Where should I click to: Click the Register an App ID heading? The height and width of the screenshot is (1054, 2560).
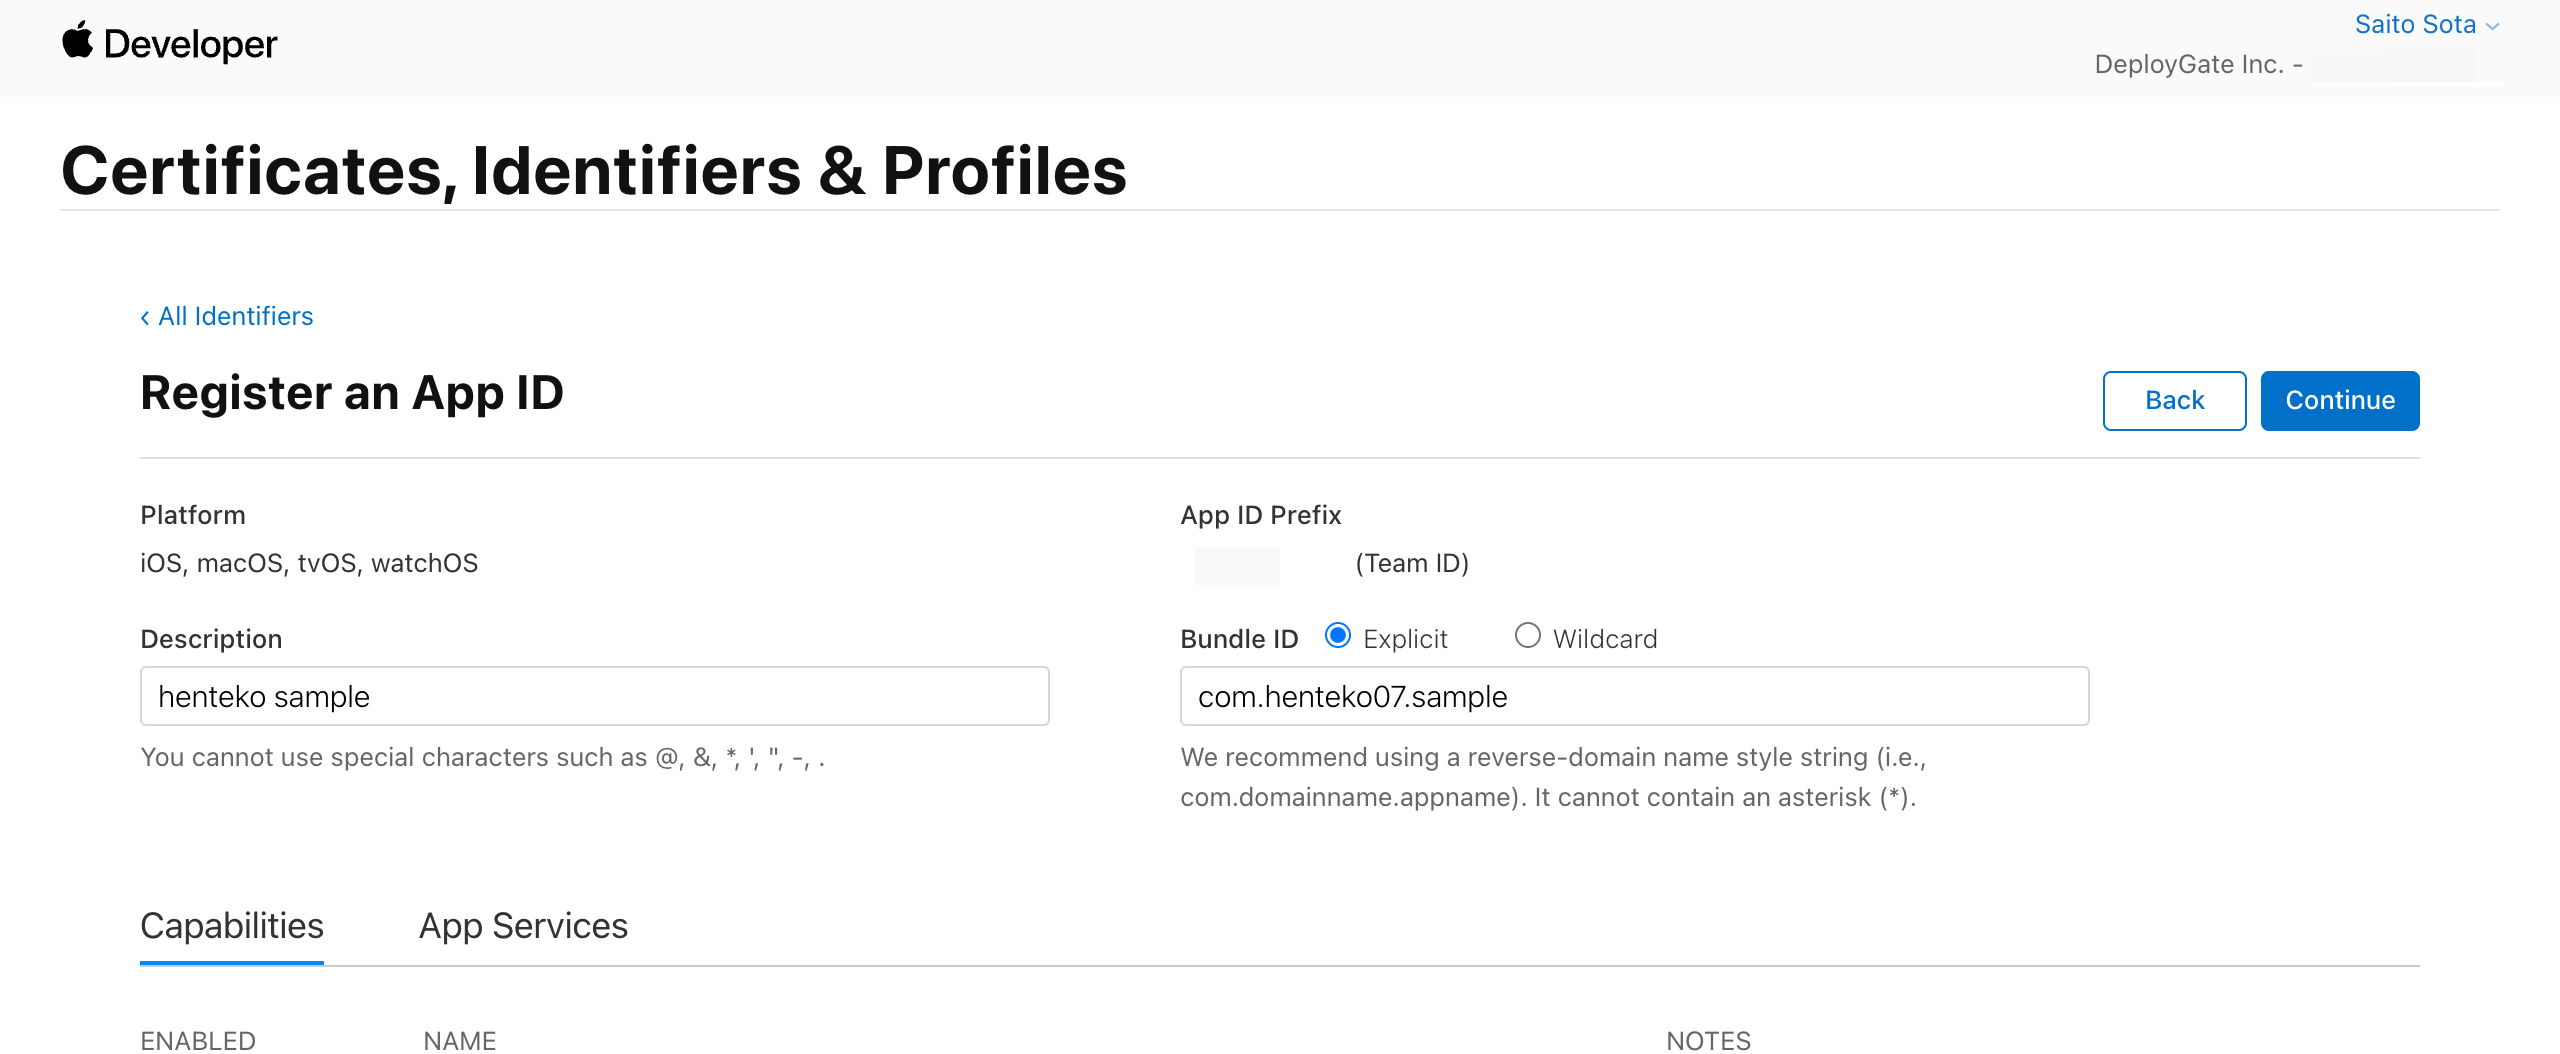(352, 392)
